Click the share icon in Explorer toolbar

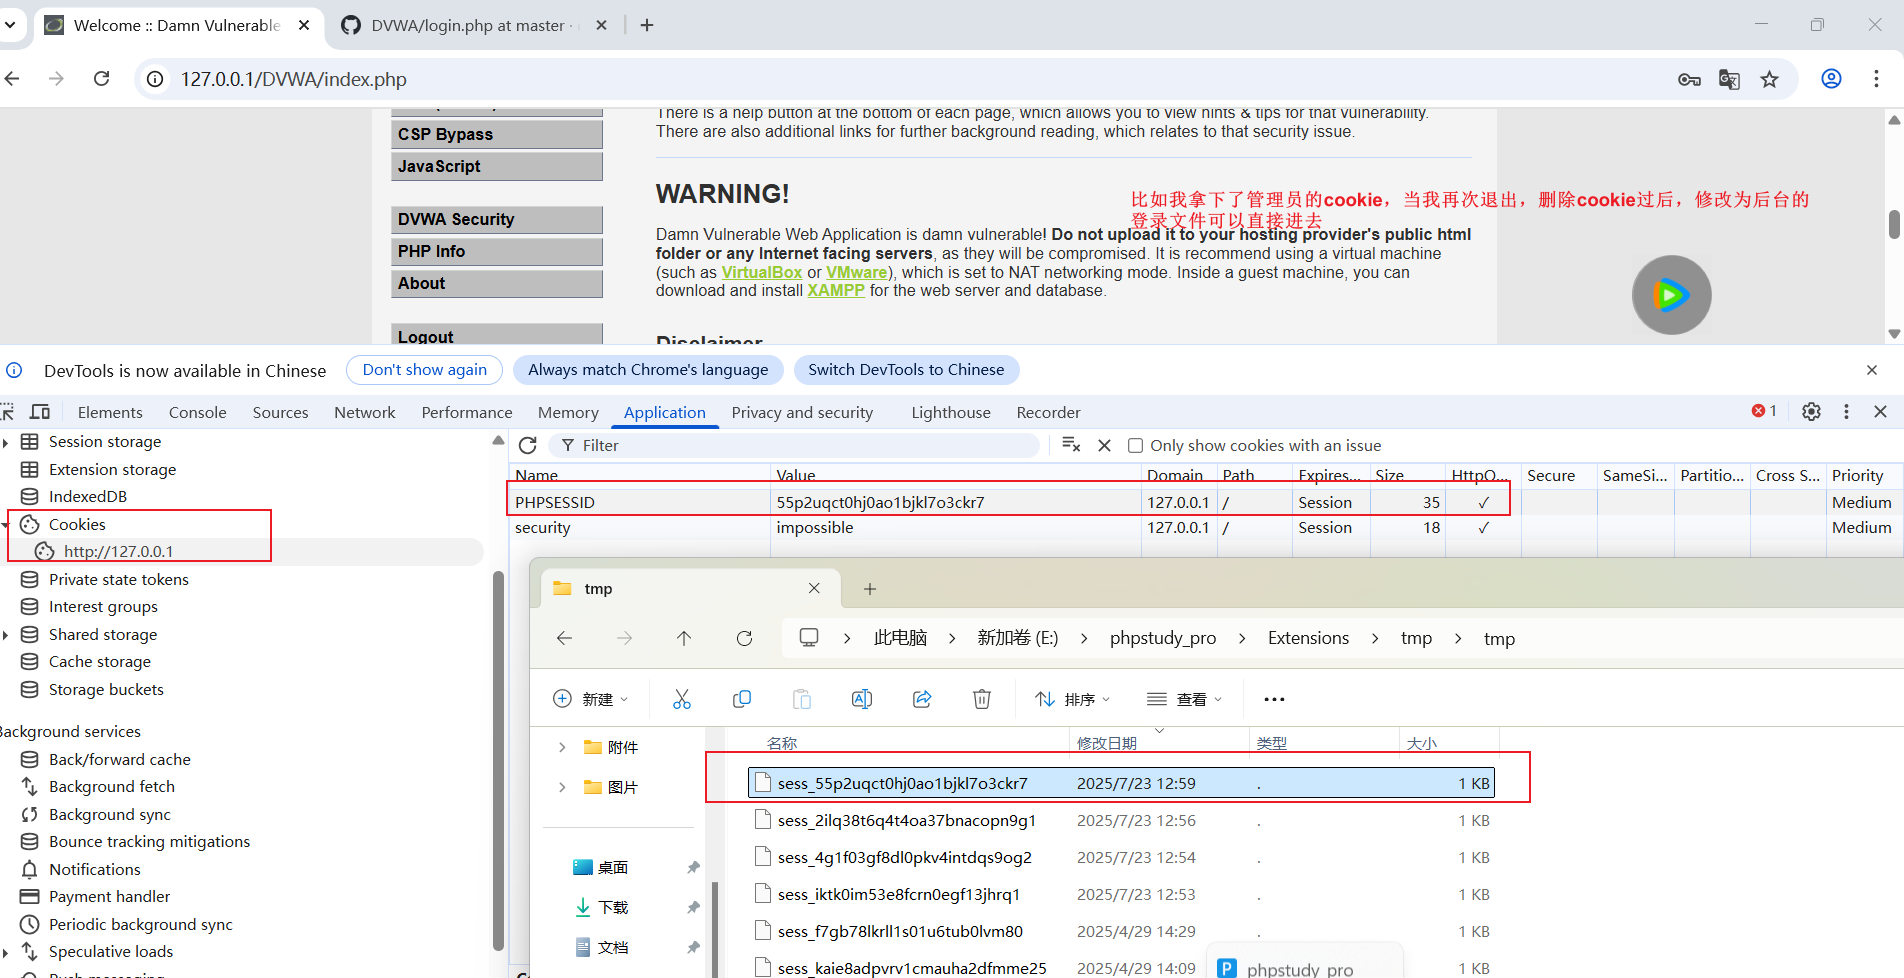(922, 699)
